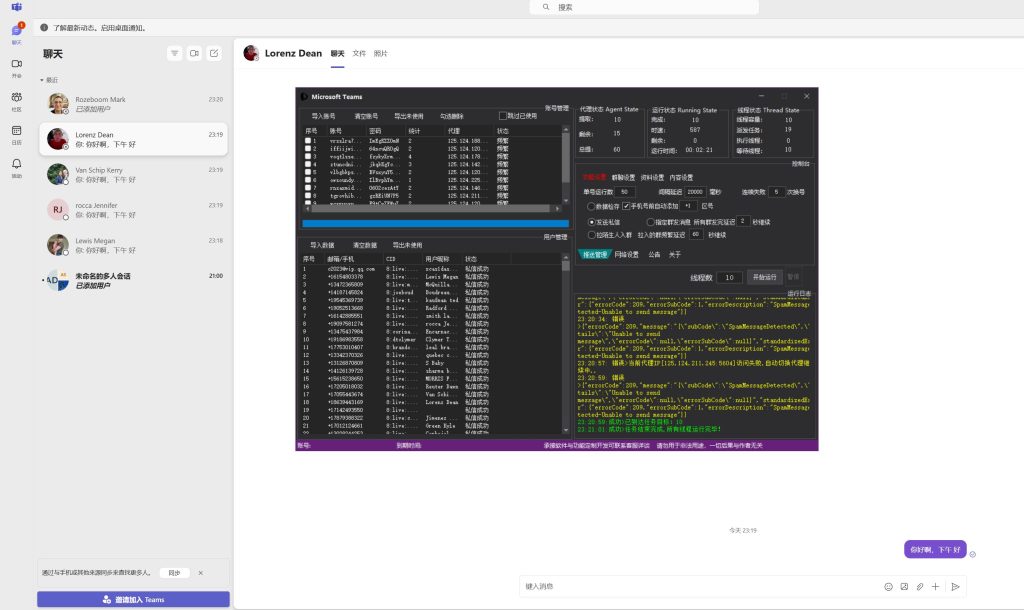Open the Calendar from the left rail
The width and height of the screenshot is (1024, 610).
(x=16, y=132)
